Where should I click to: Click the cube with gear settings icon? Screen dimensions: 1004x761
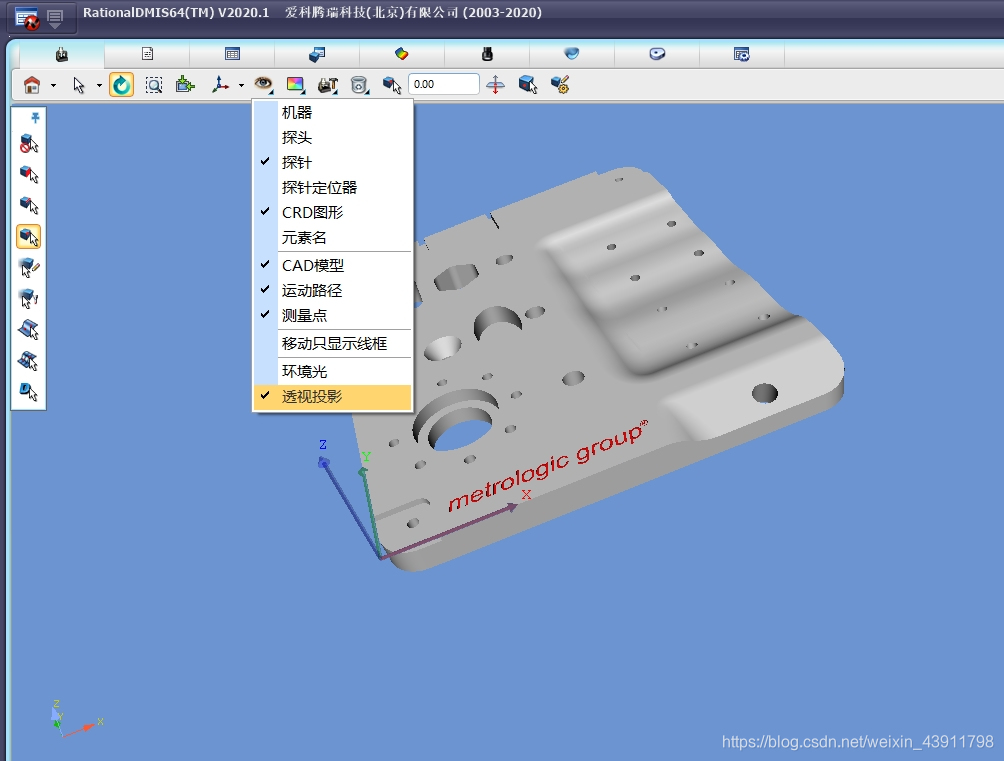click(x=560, y=85)
